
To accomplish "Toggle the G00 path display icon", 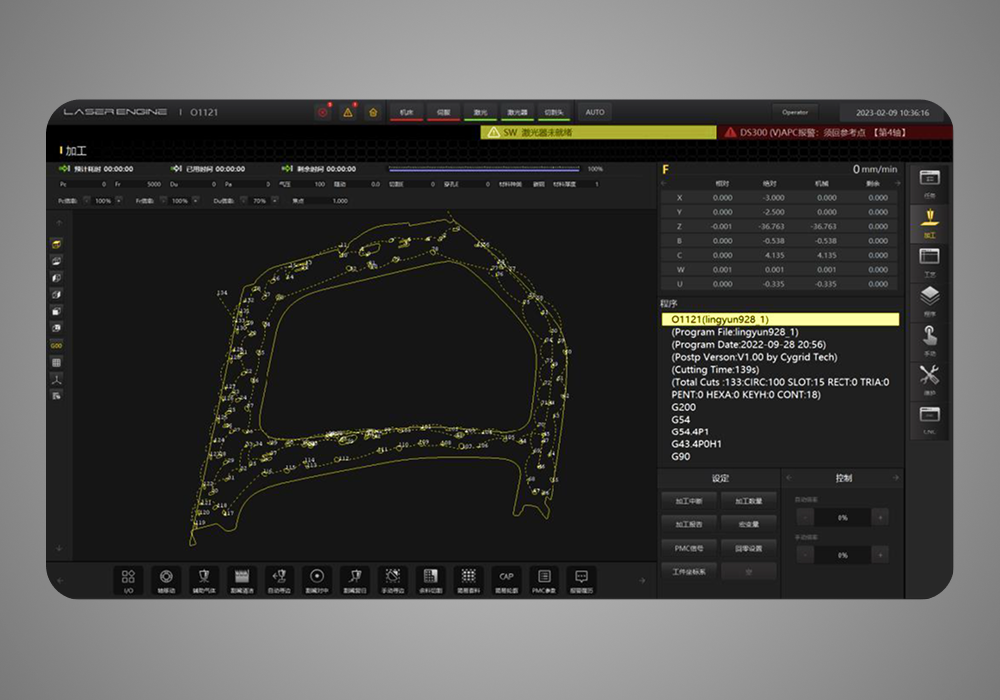I will pyautogui.click(x=57, y=346).
